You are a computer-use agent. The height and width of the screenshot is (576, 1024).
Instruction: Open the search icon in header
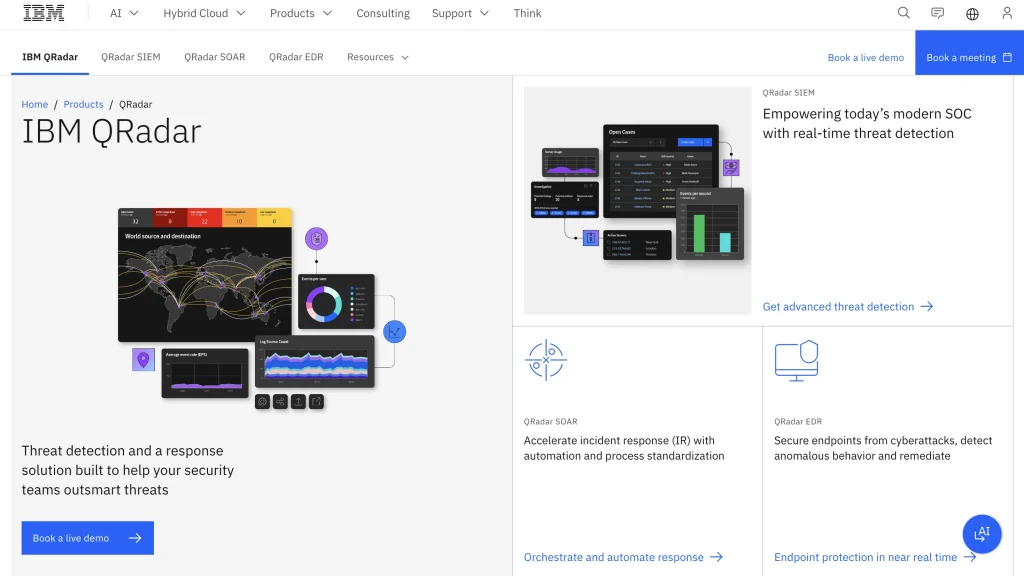(x=904, y=13)
